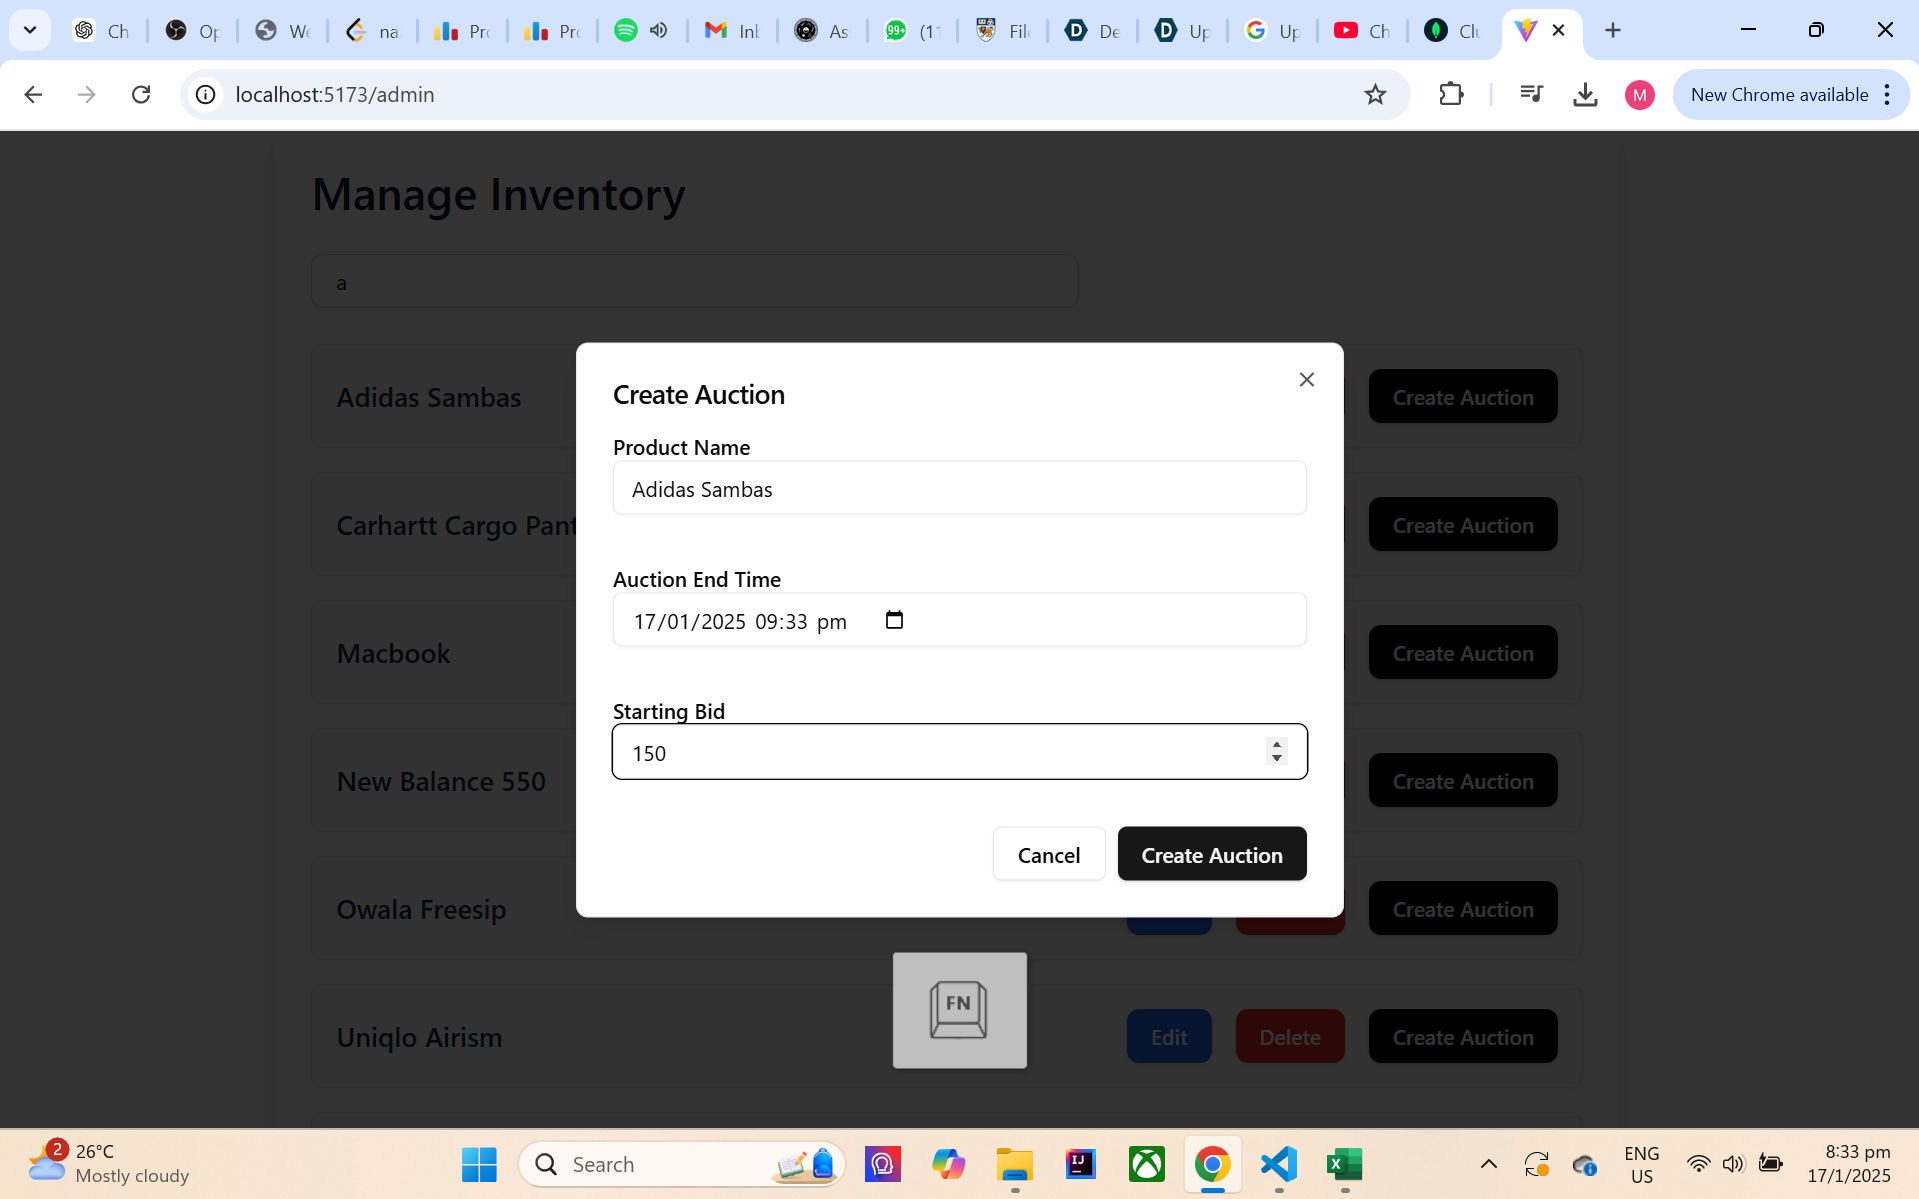Click the Windows taskbar Search box

[682, 1164]
